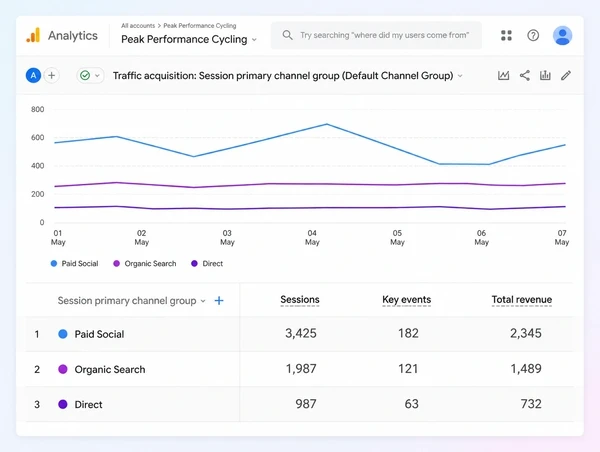
Task: Click the 1,987 sessions value
Action: pos(301,369)
